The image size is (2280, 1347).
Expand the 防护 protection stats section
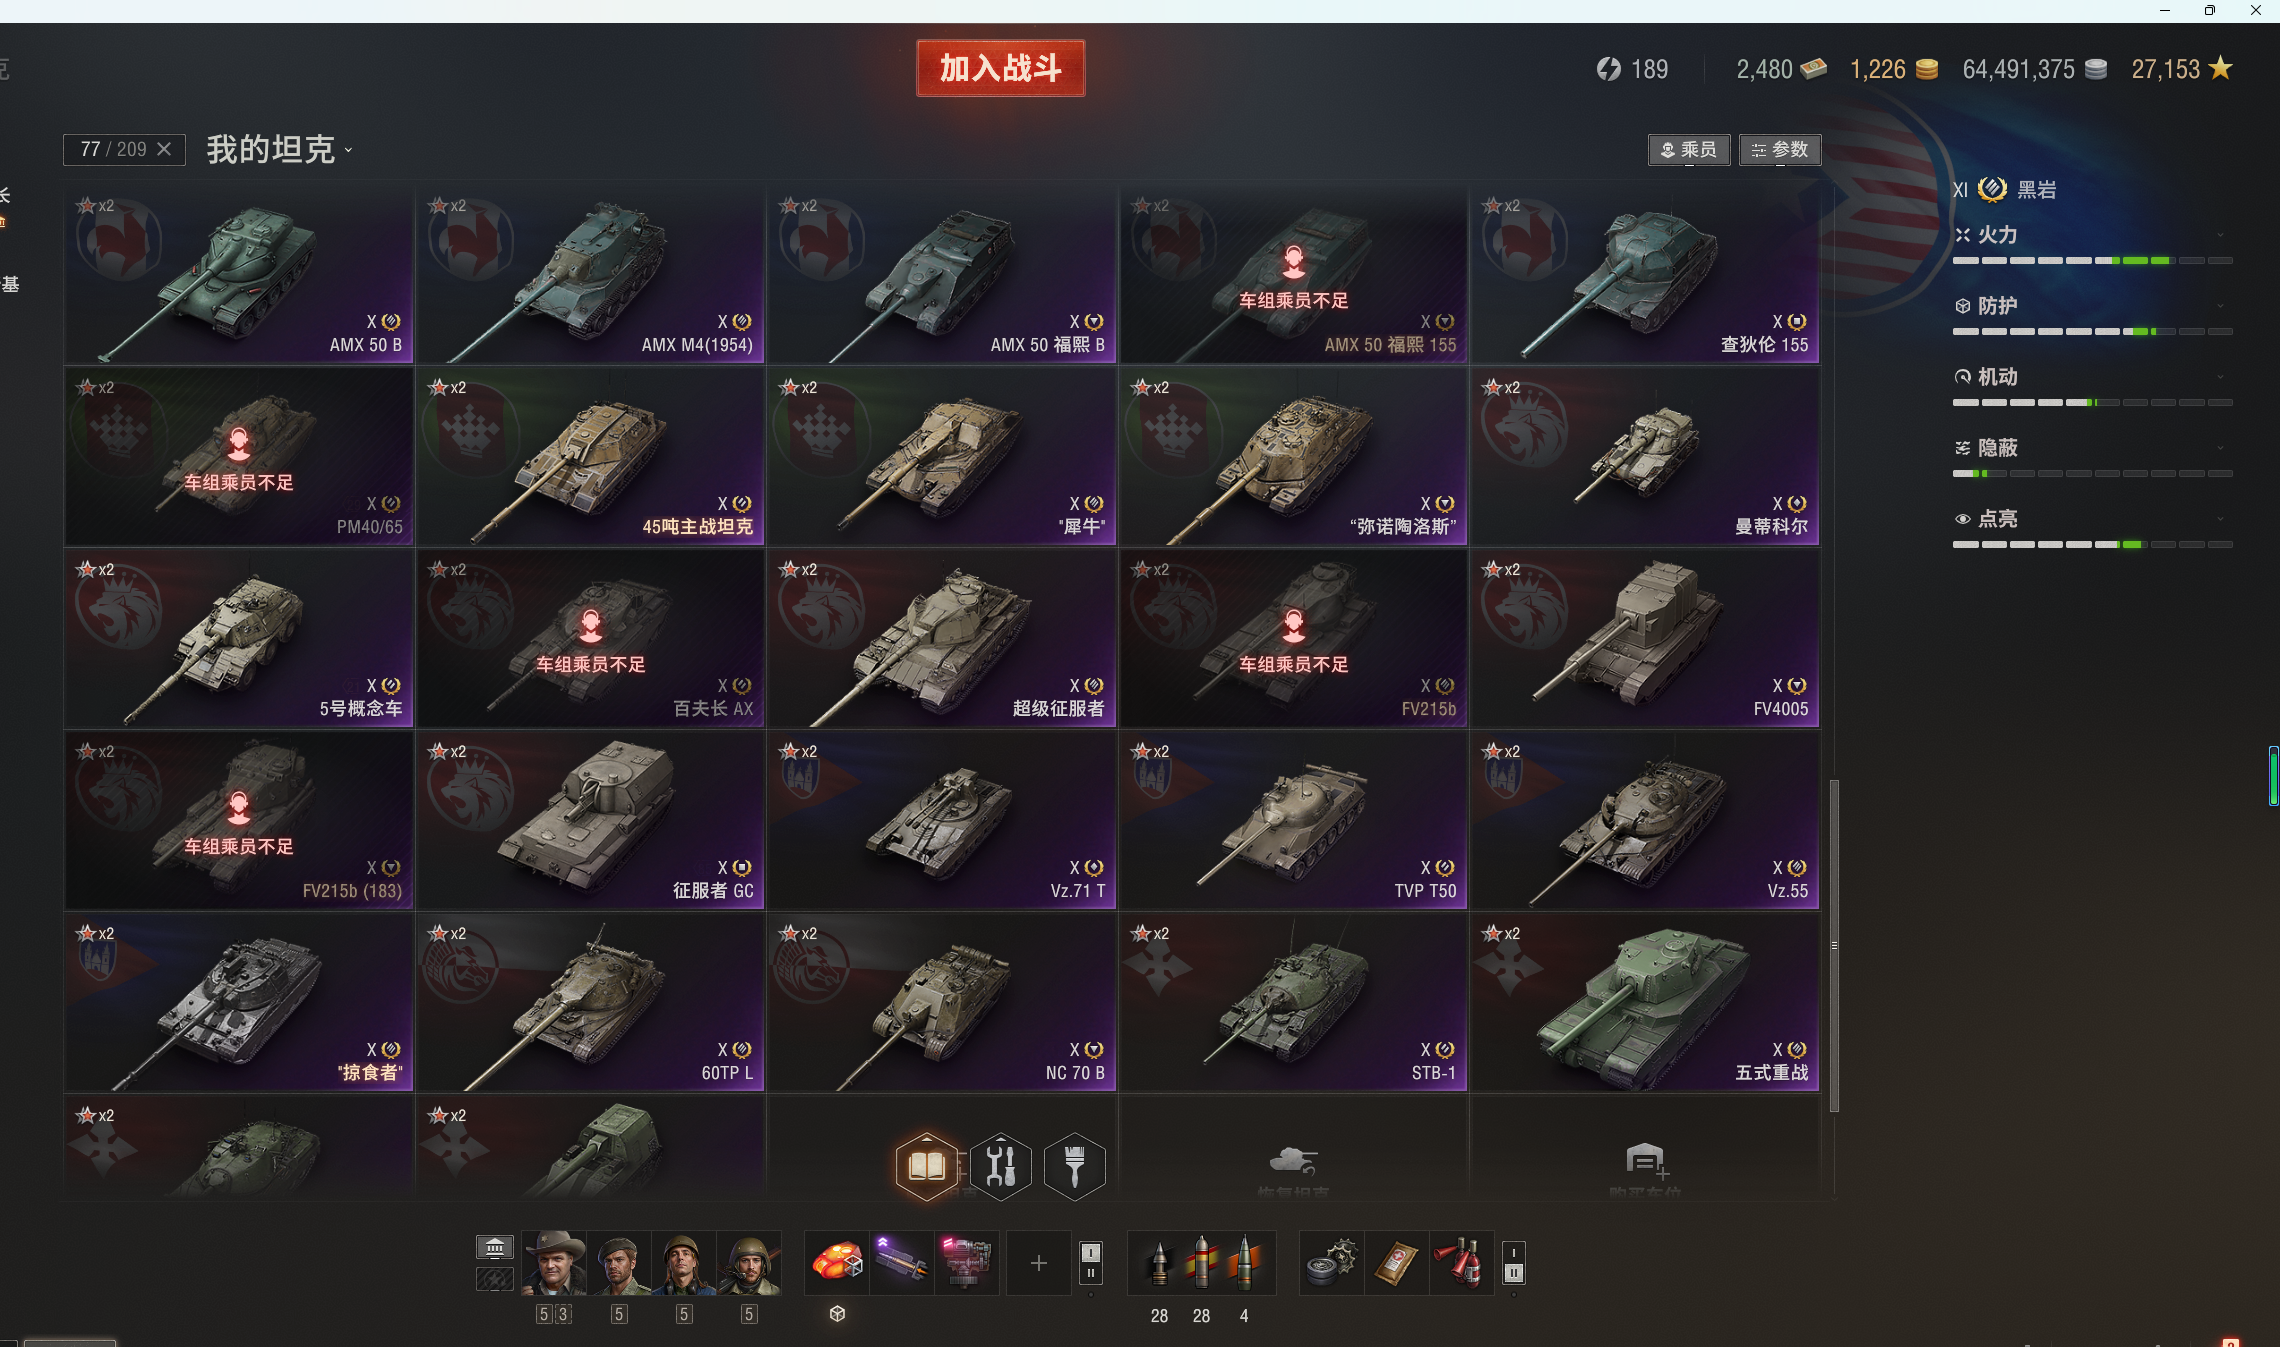coord(2092,306)
